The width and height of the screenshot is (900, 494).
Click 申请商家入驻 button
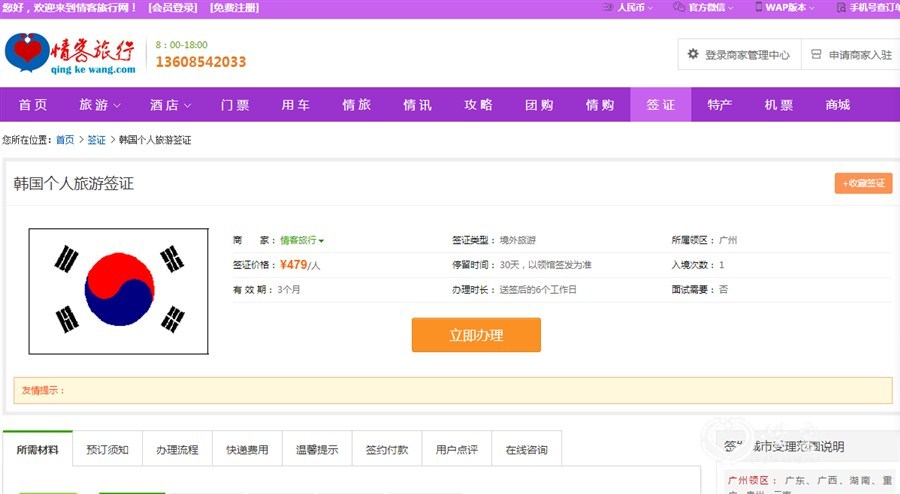tap(851, 55)
